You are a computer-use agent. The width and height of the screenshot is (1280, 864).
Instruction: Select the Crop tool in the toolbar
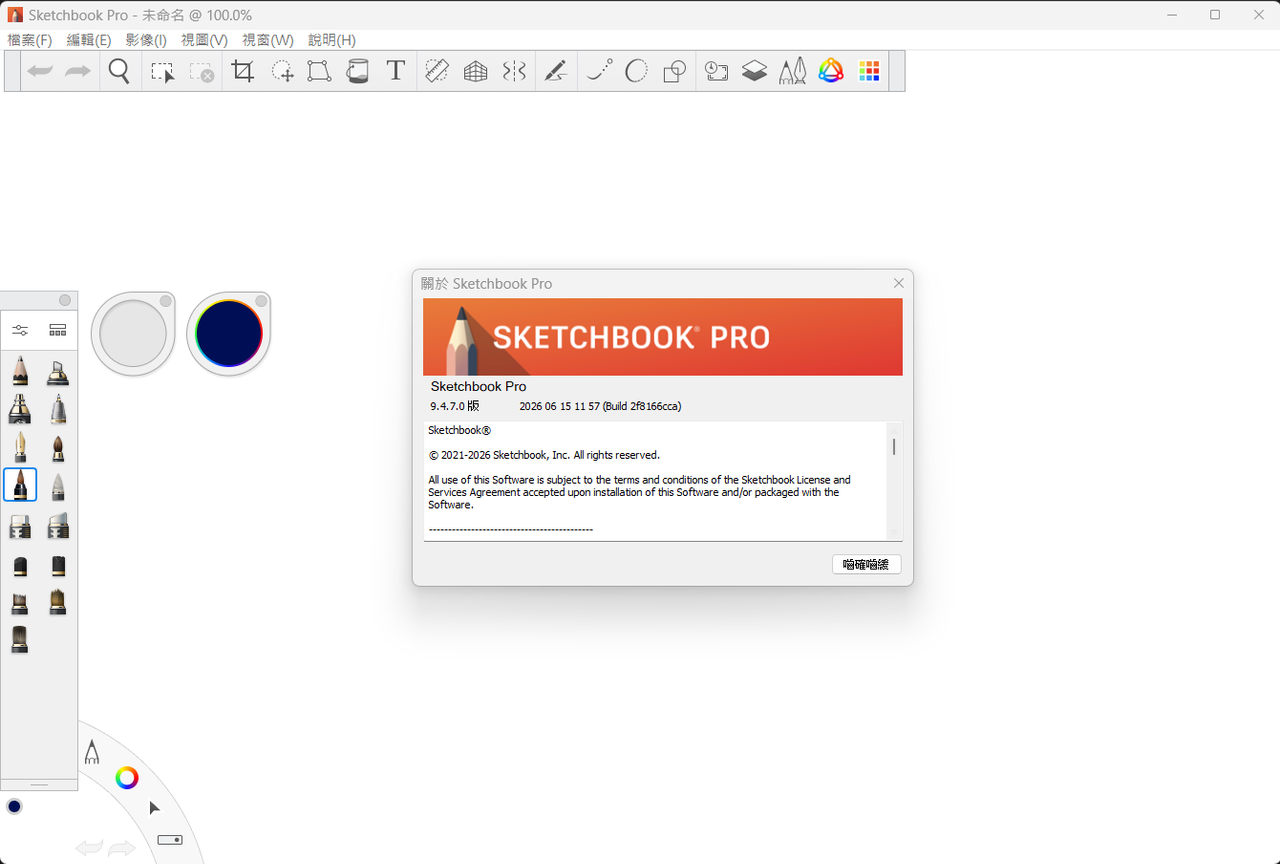(242, 71)
